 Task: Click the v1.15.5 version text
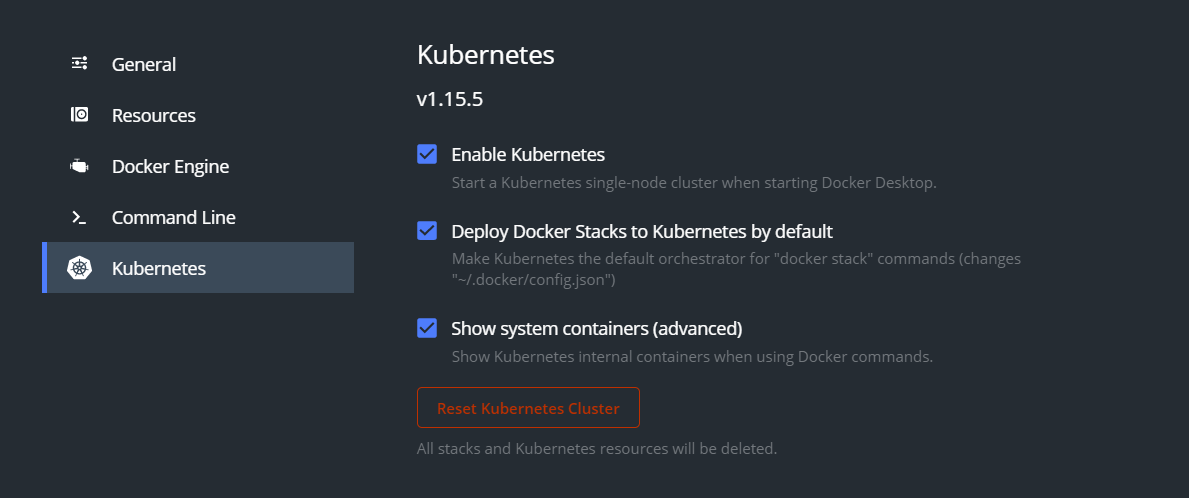click(x=450, y=99)
